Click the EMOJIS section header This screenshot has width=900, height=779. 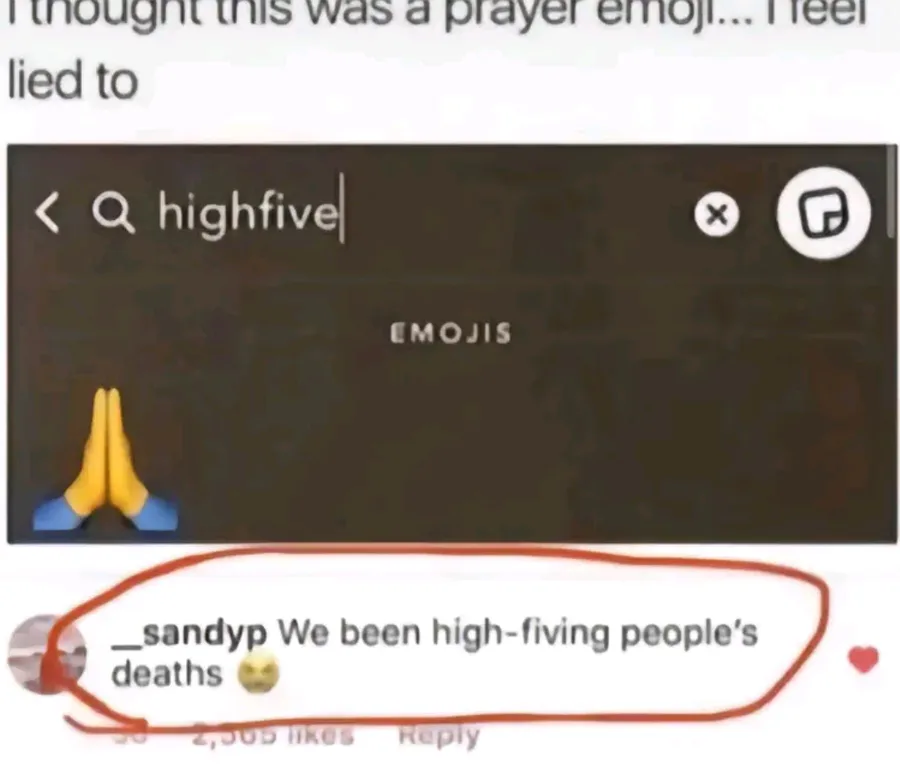click(x=451, y=333)
